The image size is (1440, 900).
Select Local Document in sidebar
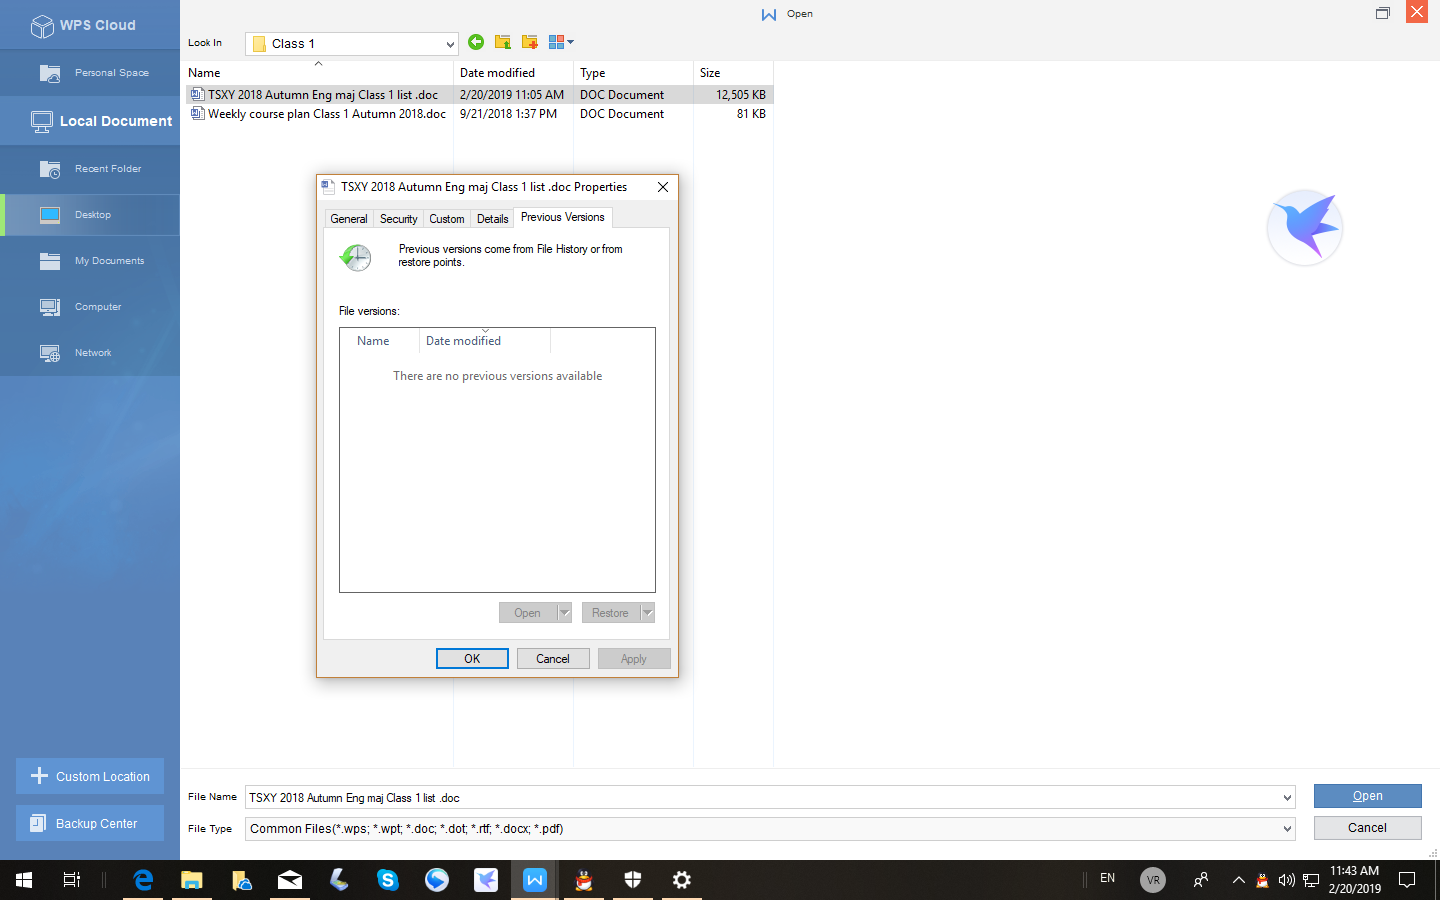(x=90, y=121)
